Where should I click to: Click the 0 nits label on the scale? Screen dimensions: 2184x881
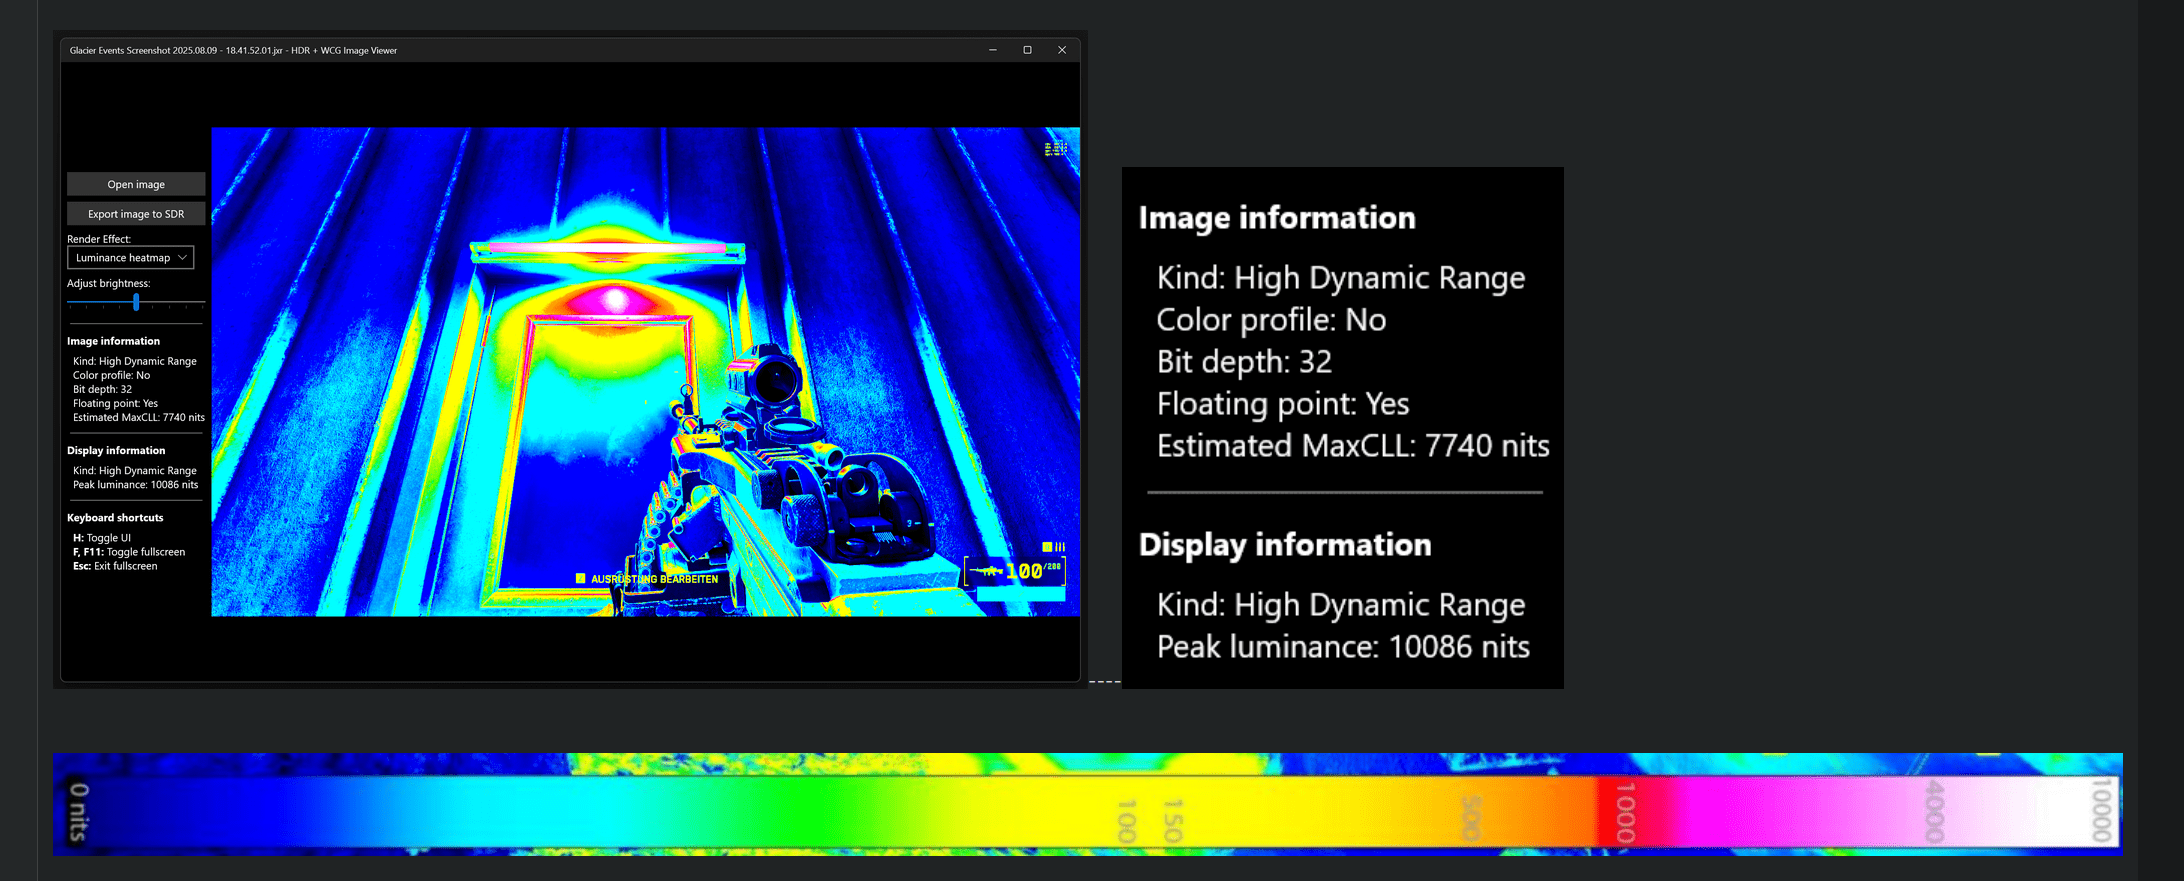tap(79, 811)
